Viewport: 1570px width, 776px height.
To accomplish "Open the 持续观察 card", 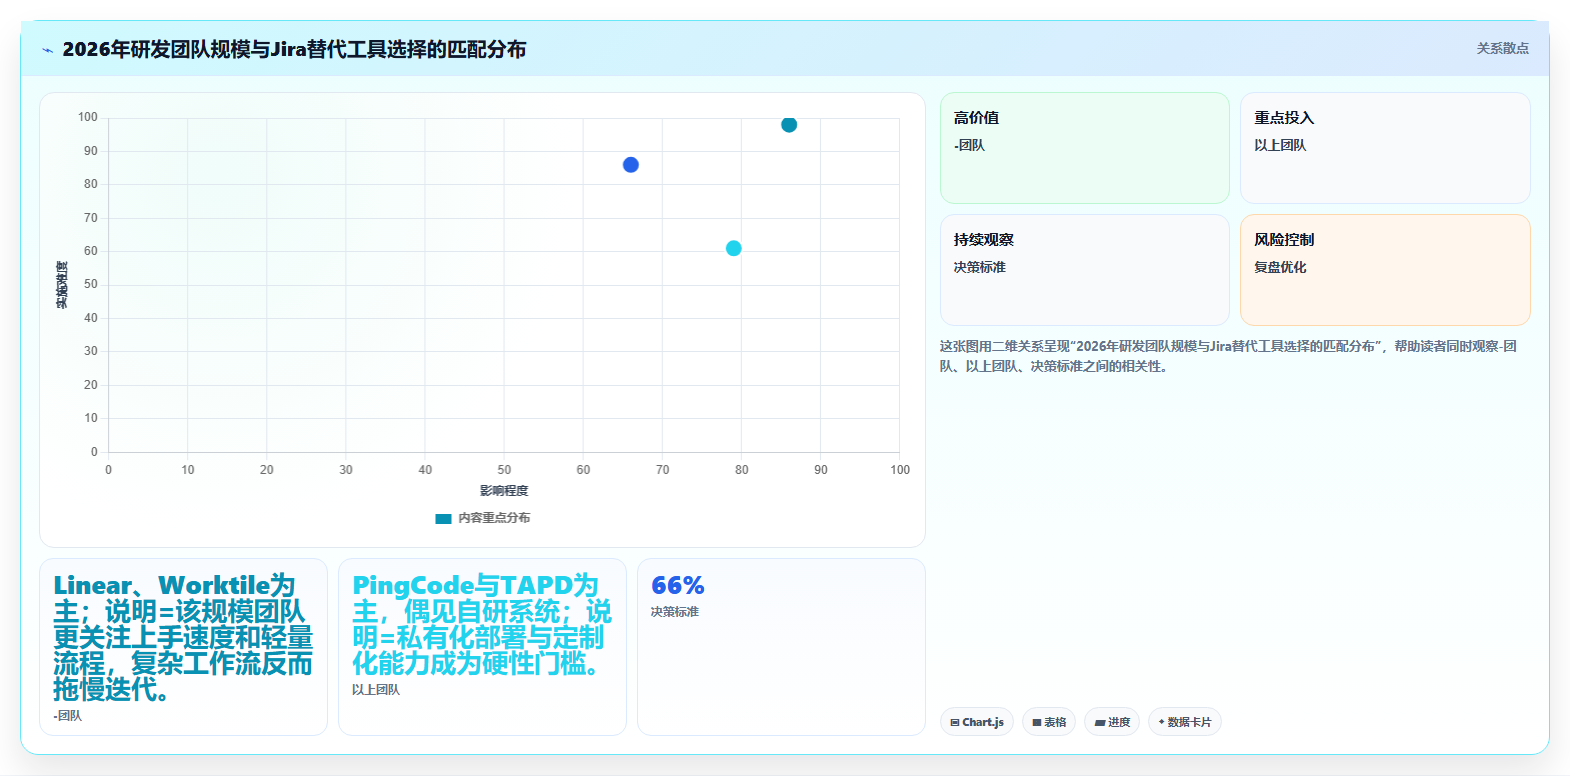I will tap(1085, 270).
